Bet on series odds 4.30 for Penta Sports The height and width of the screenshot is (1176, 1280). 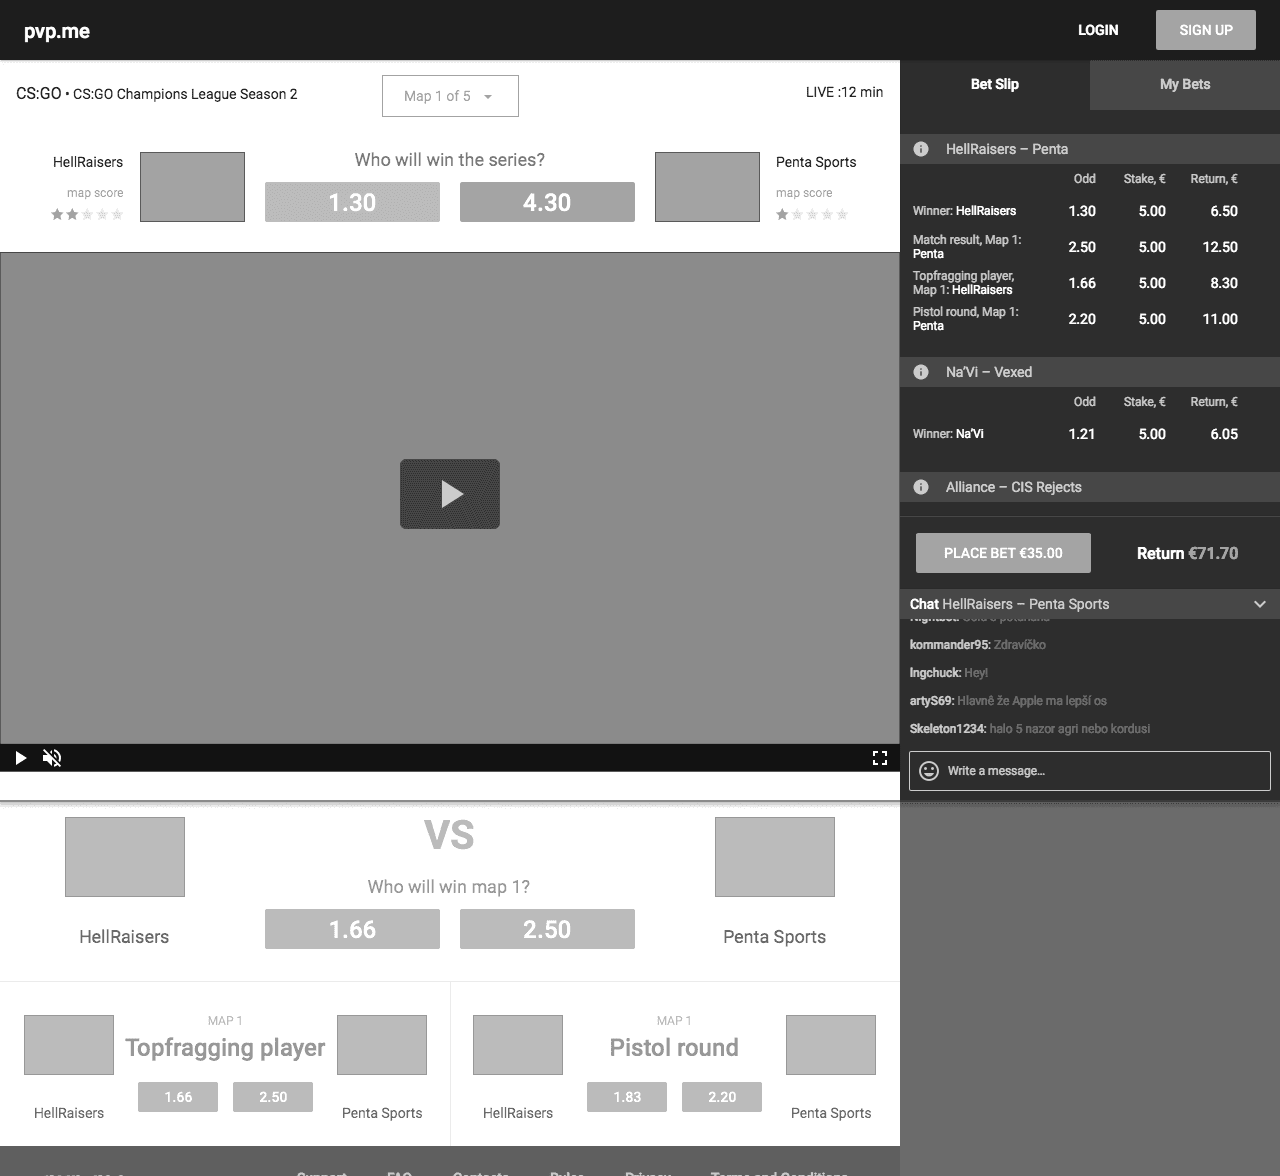(x=547, y=202)
